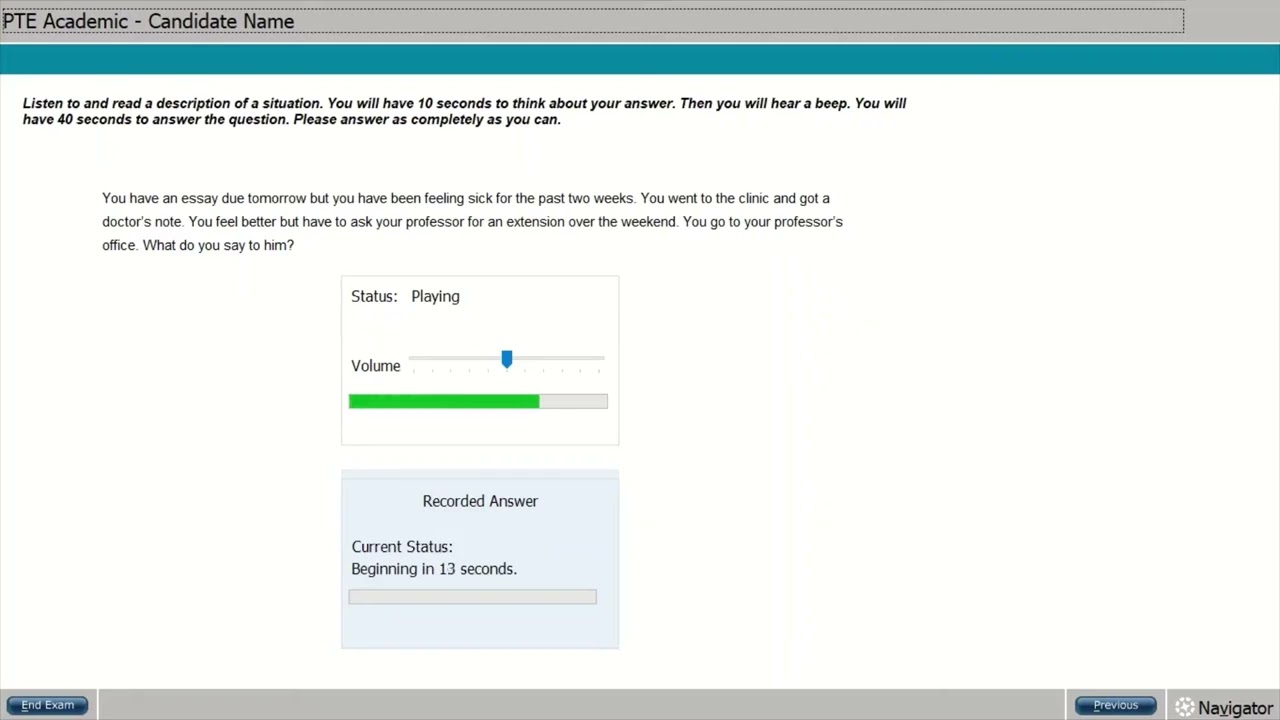Click the Navigator gear icon
The image size is (1280, 720).
click(x=1185, y=708)
